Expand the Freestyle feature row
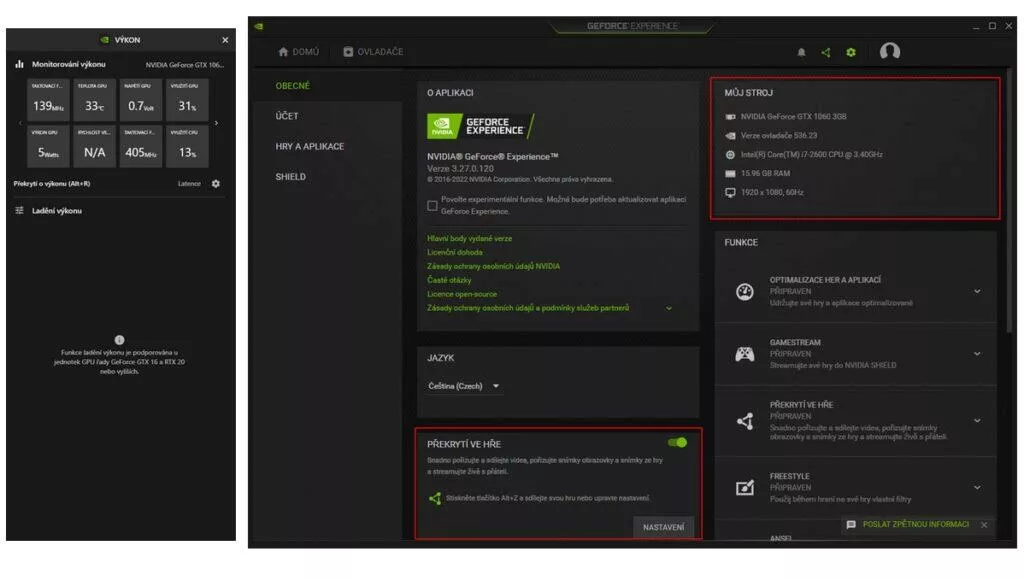The height and width of the screenshot is (581, 1024). [x=976, y=488]
